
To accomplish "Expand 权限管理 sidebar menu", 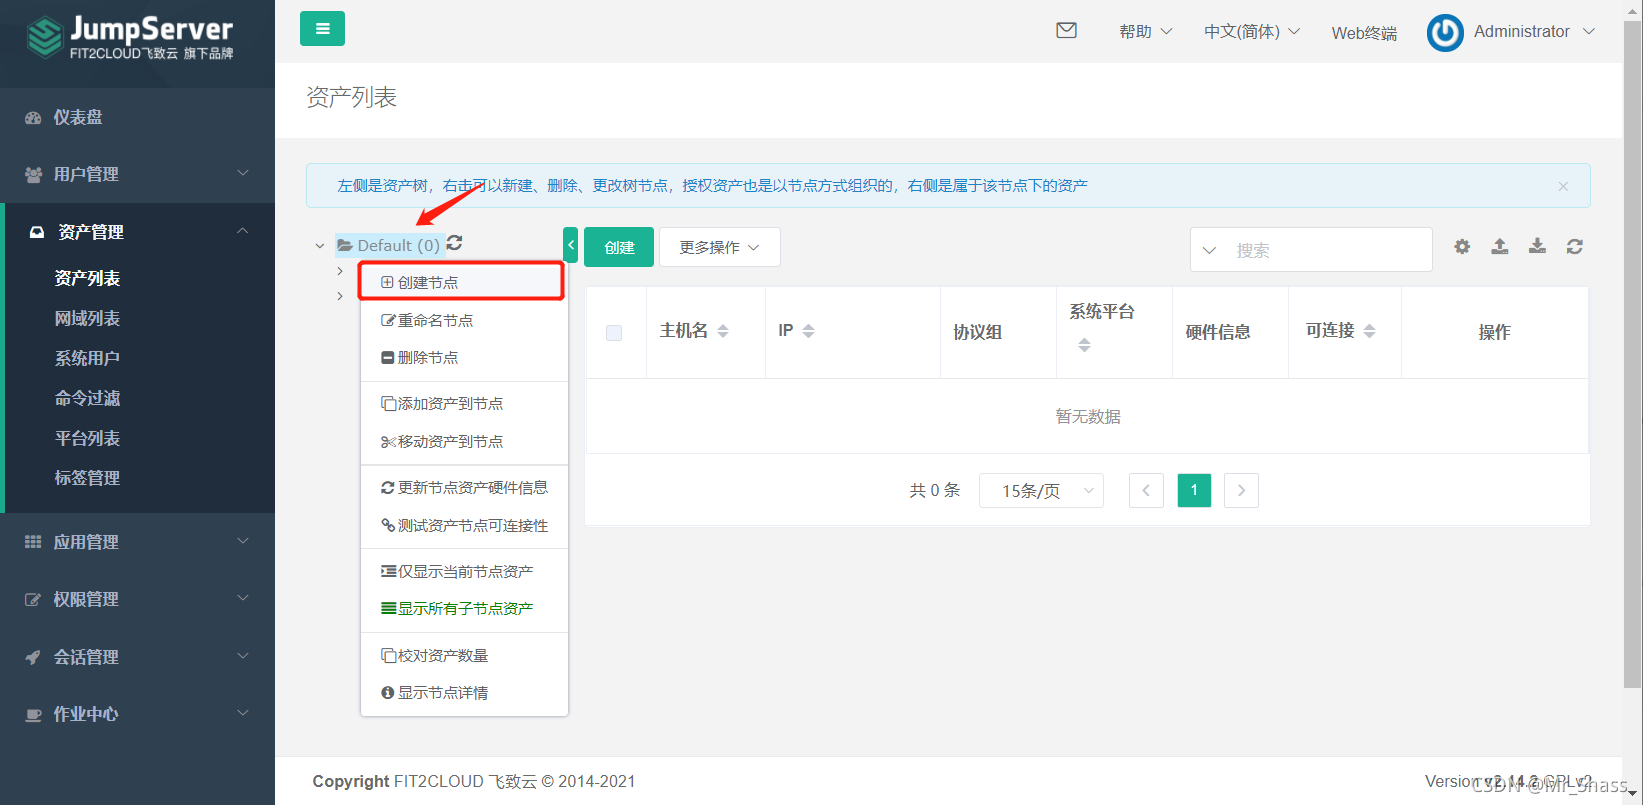I will pos(137,599).
